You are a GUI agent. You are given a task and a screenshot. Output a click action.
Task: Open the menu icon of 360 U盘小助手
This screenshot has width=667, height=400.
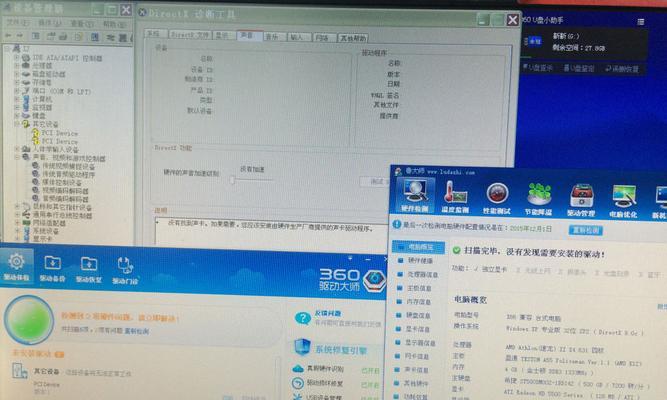(x=641, y=22)
